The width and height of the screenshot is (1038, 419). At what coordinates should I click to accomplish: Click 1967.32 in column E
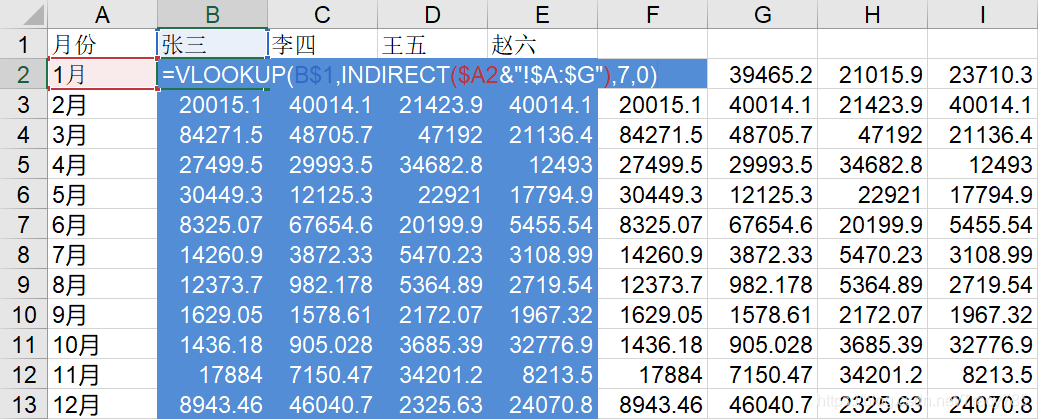(x=542, y=314)
